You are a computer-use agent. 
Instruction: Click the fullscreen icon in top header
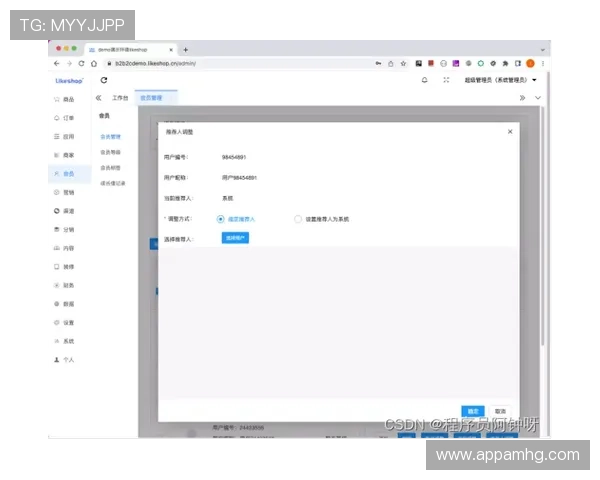pyautogui.click(x=446, y=80)
